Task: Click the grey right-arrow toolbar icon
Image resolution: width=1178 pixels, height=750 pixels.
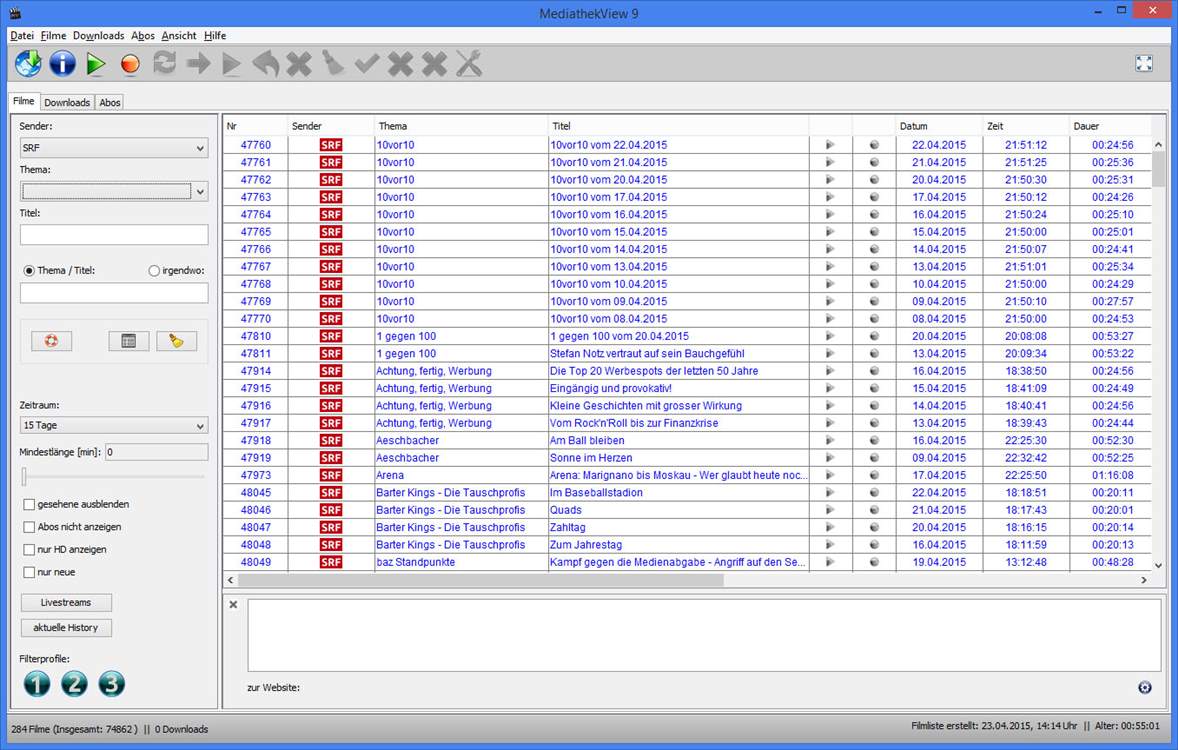Action: pyautogui.click(x=198, y=64)
